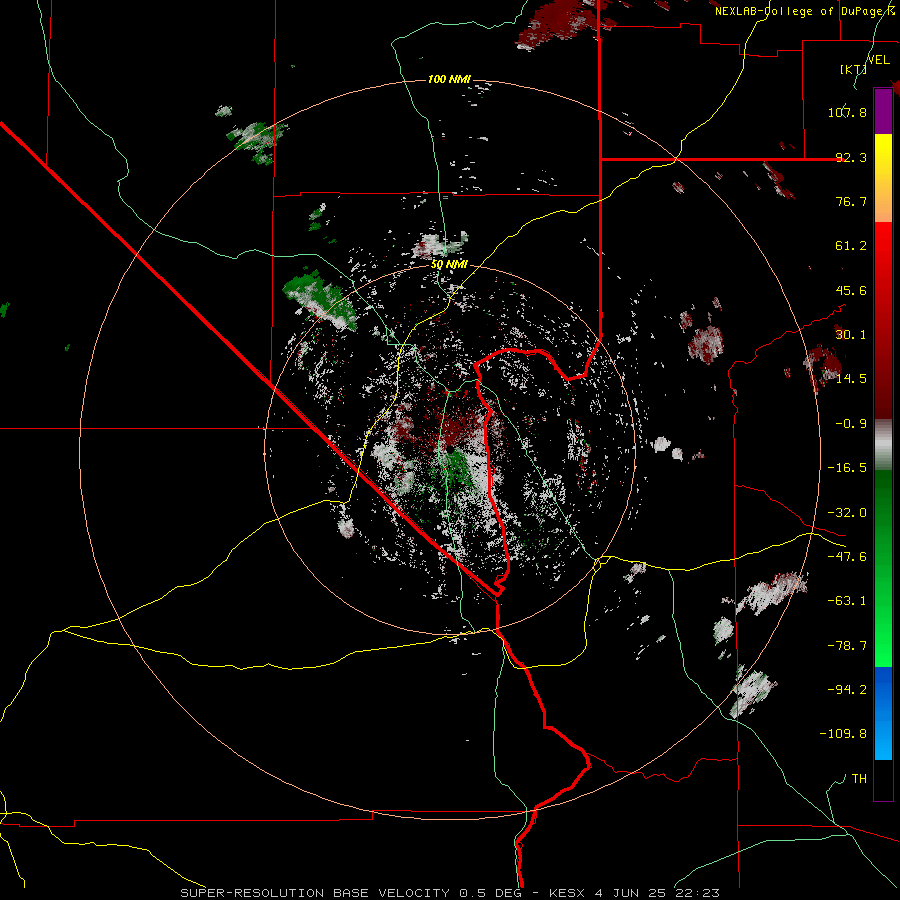Viewport: 900px width, 900px height.
Task: Click the 30.1 velocity scale value
Action: [851, 335]
